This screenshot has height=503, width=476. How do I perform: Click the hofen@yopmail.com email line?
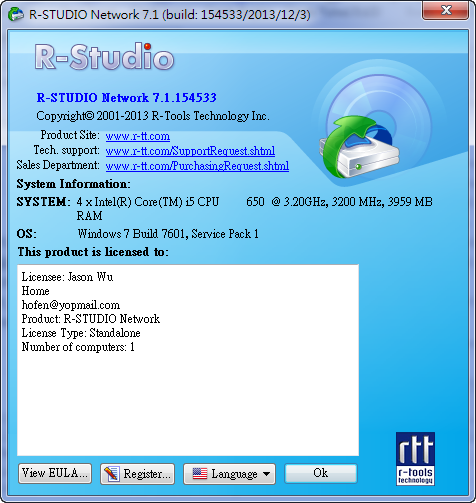71,305
